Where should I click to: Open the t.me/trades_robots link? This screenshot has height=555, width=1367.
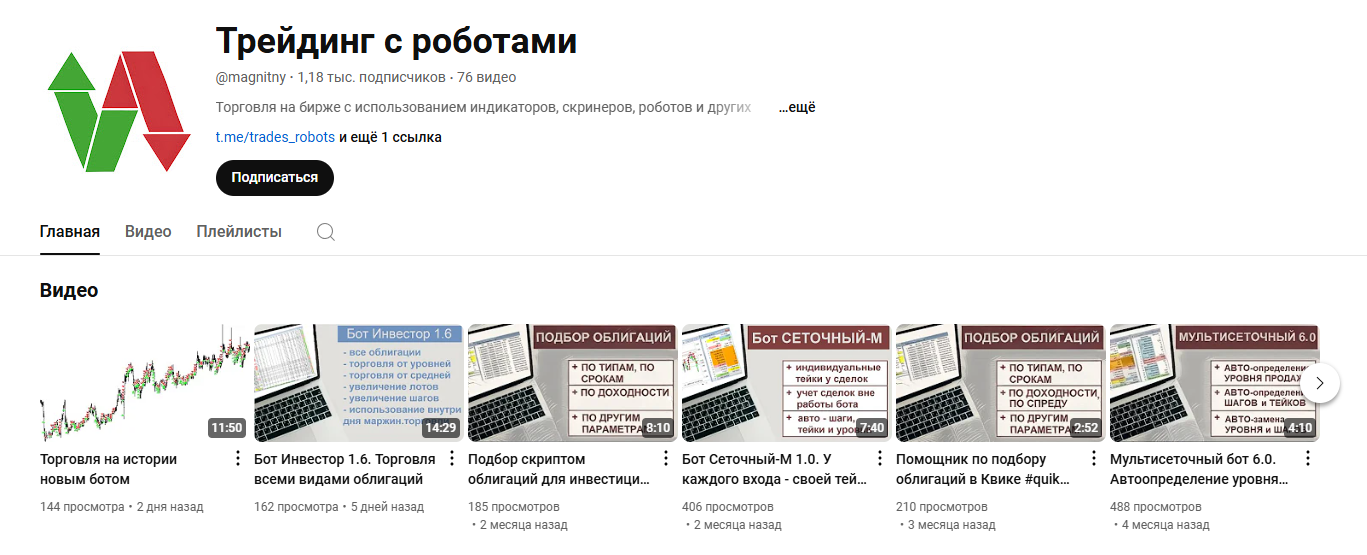[x=275, y=137]
